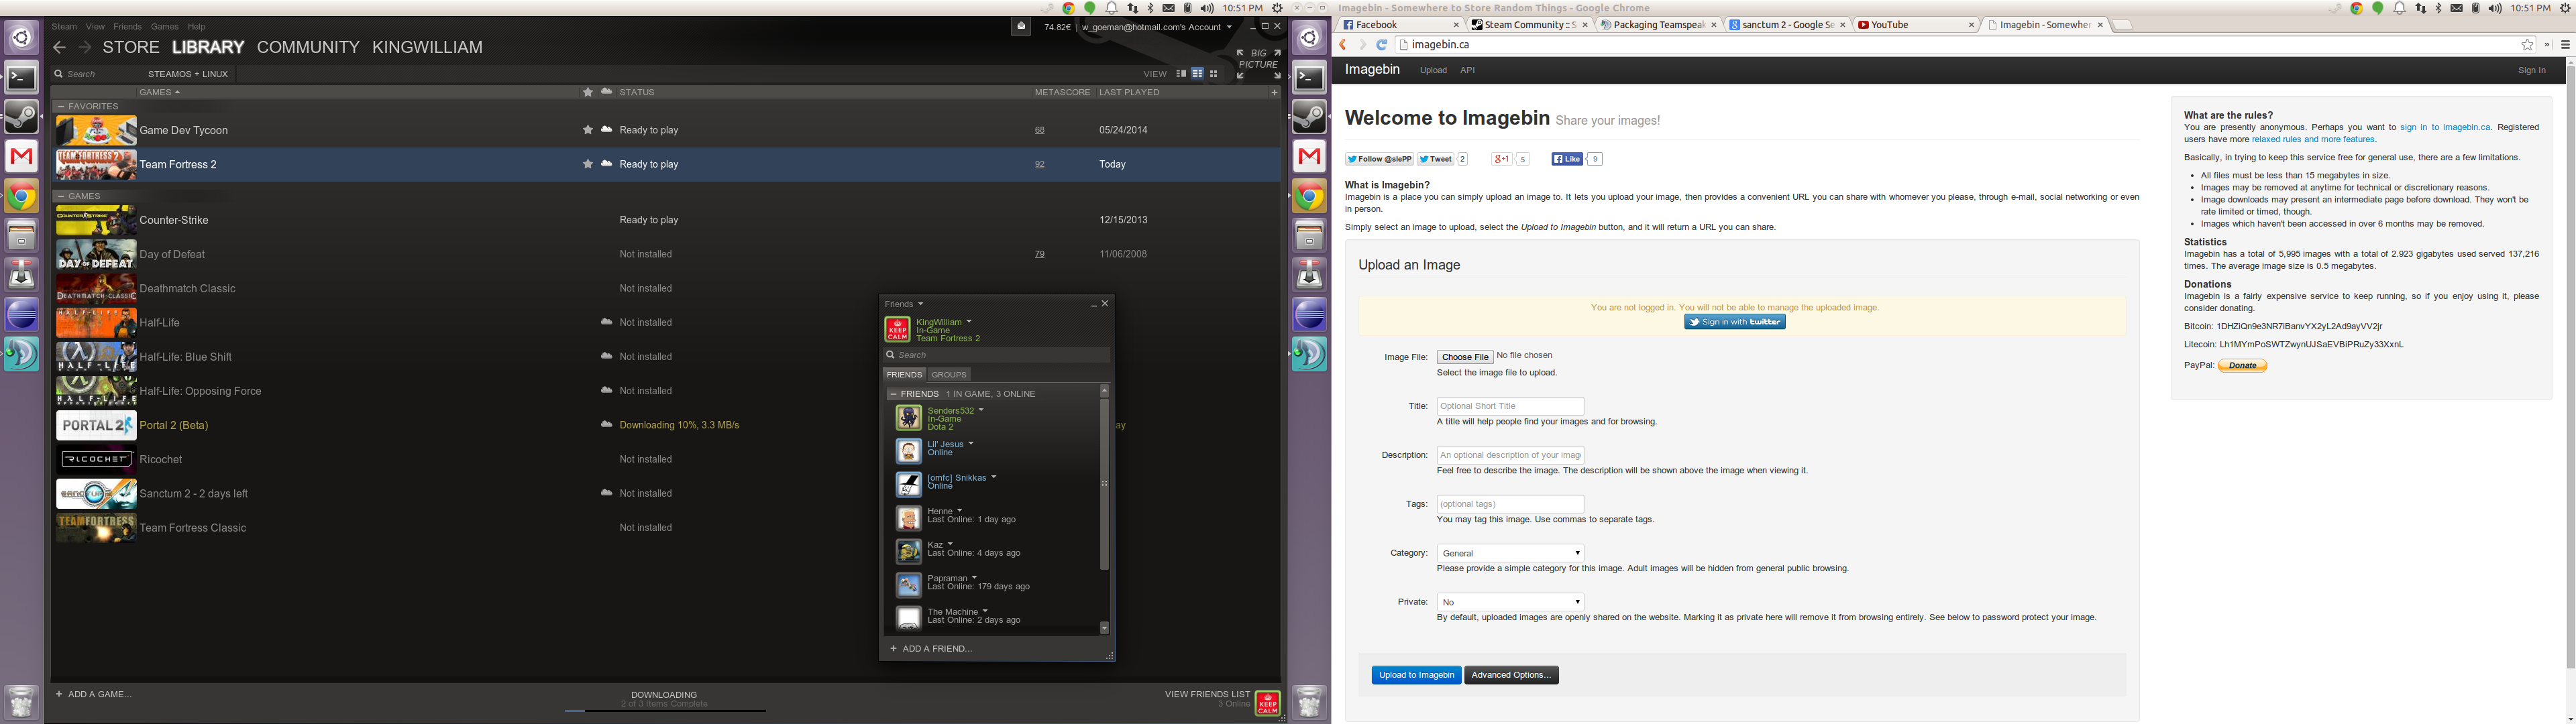The height and width of the screenshot is (724, 2576).
Task: Focus the Steam library Search field
Action: [96, 74]
